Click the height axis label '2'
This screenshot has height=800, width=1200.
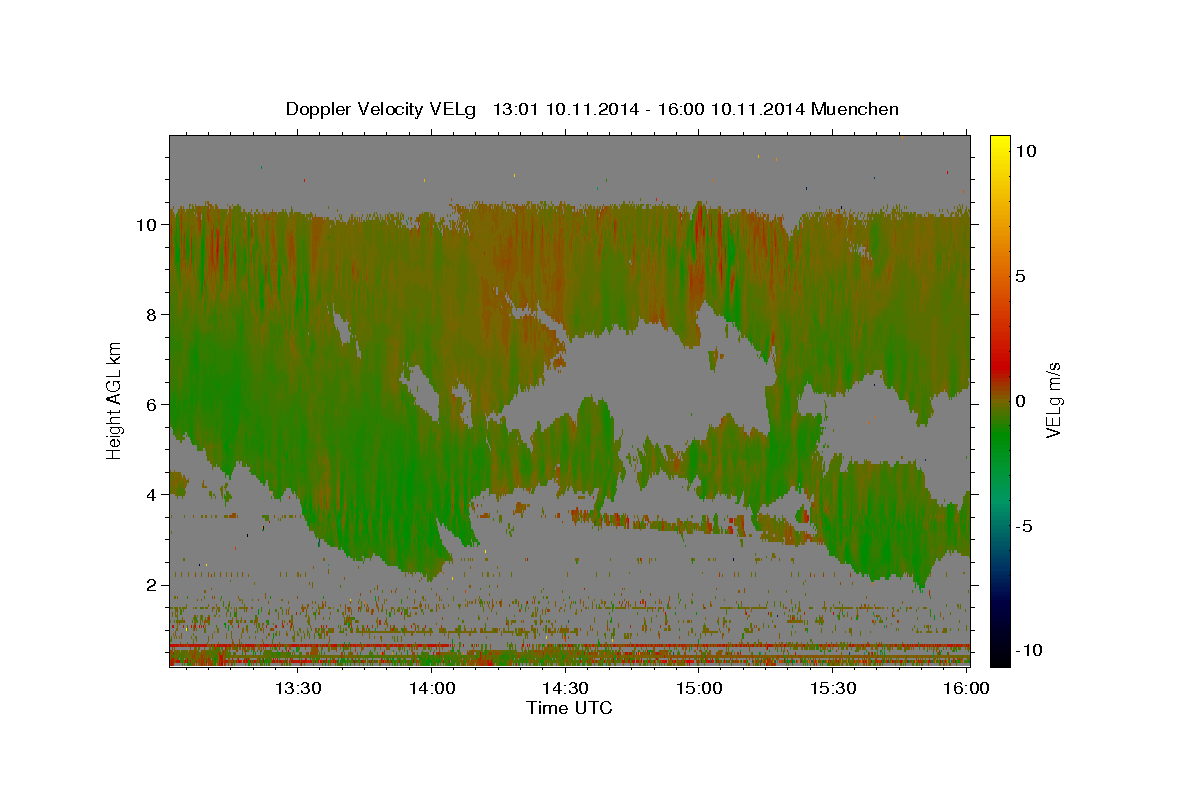click(x=151, y=585)
